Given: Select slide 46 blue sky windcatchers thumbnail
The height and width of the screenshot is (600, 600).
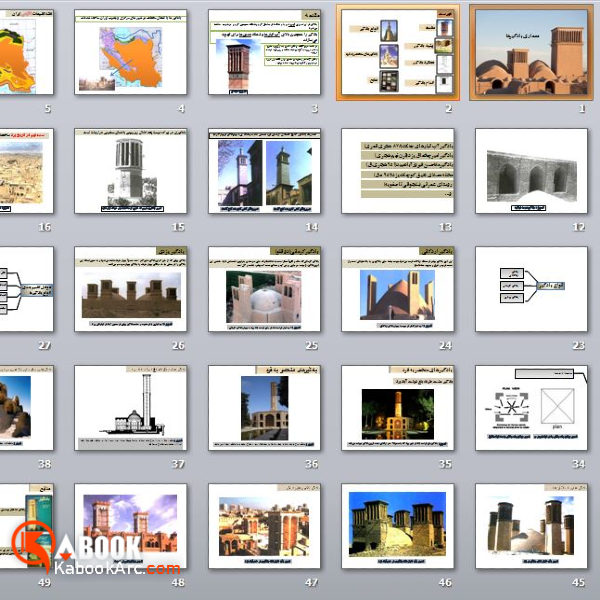Looking at the screenshot, I should tap(398, 526).
